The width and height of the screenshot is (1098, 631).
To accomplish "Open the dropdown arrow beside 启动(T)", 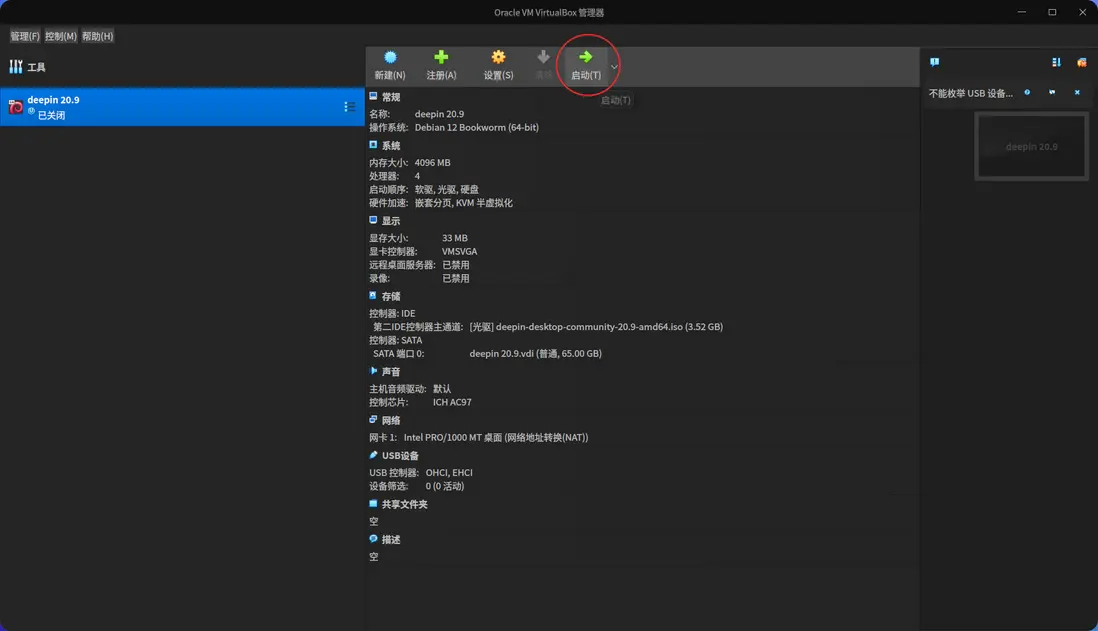I will (x=614, y=67).
